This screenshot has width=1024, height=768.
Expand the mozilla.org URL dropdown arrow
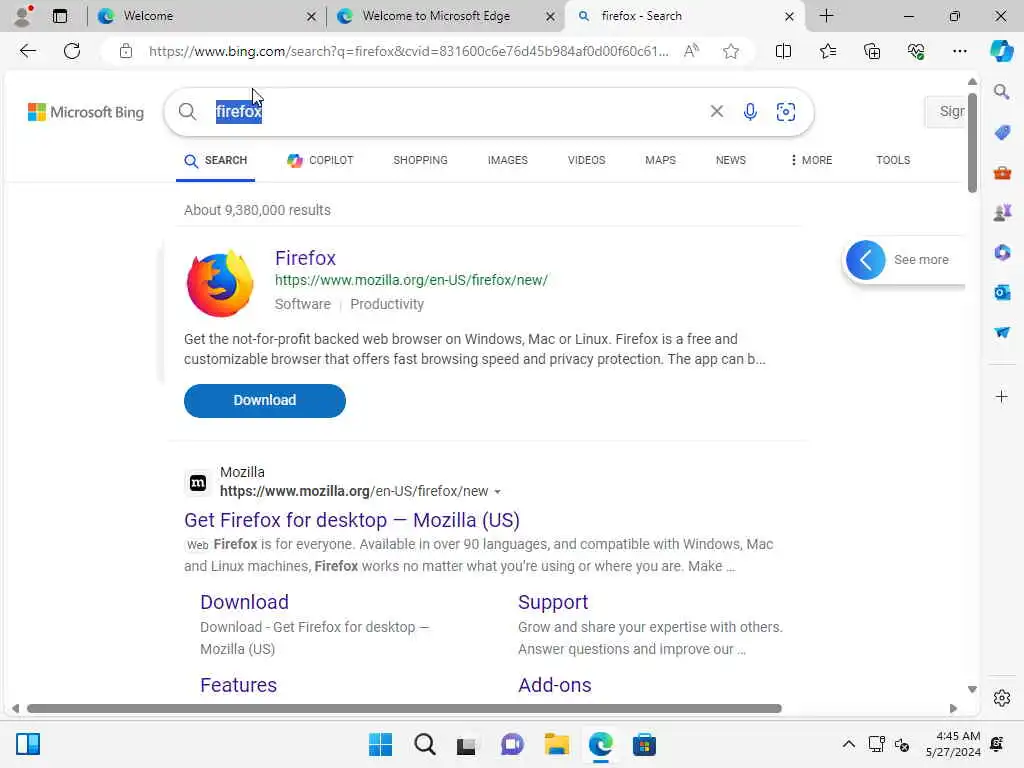pos(498,492)
